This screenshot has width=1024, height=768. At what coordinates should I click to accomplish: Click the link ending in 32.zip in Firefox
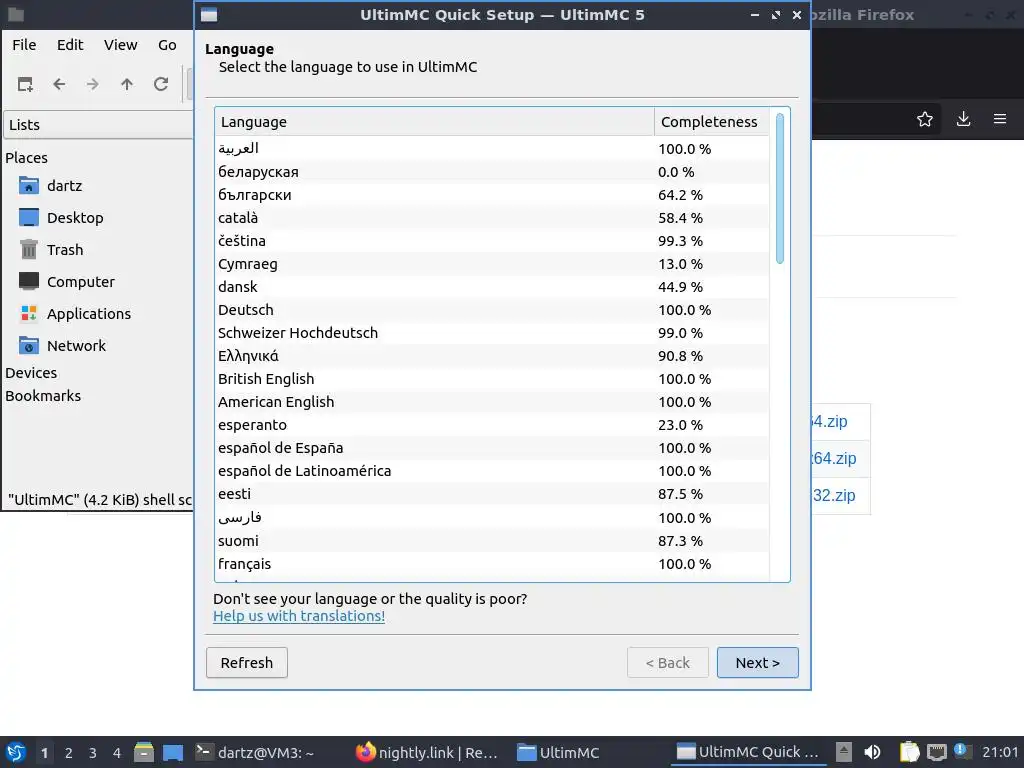834,495
